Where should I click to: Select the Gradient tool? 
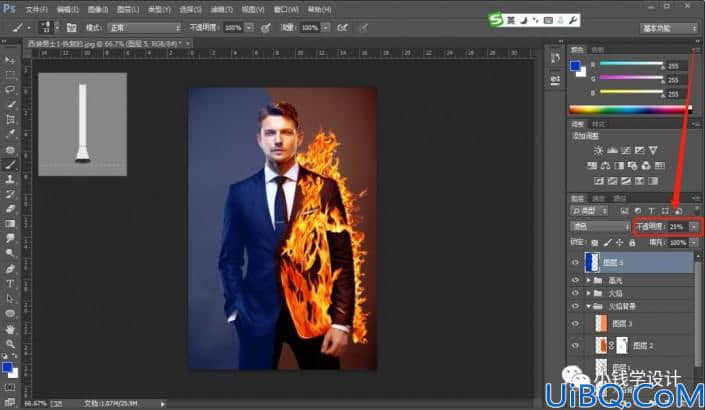10,223
